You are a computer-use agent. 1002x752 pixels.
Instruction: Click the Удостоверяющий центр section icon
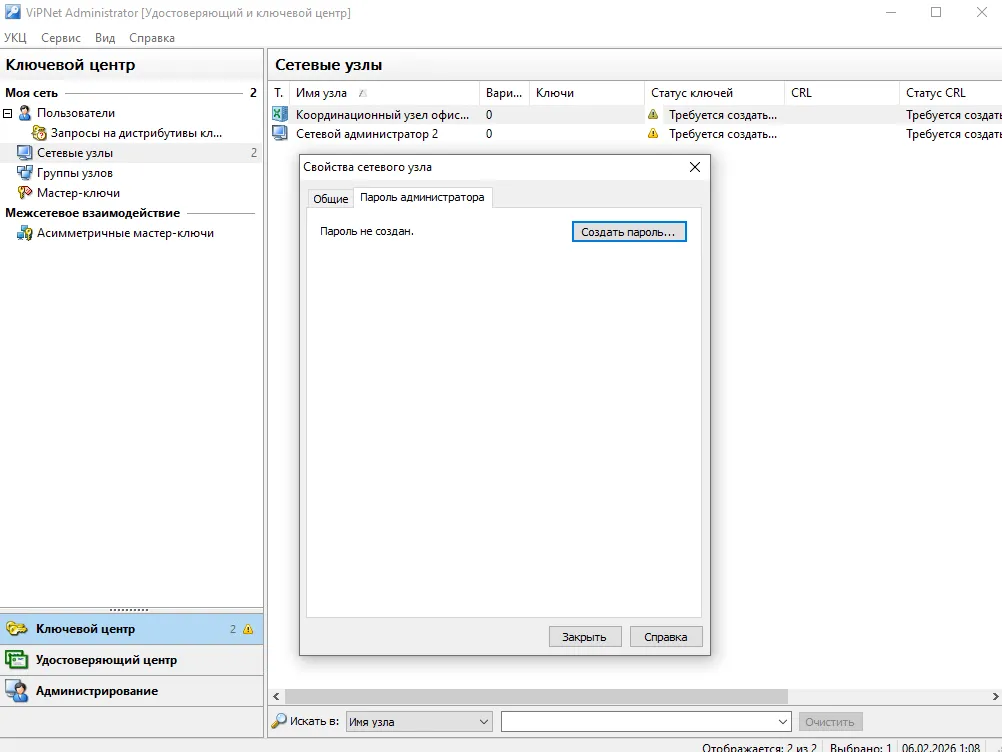17,659
